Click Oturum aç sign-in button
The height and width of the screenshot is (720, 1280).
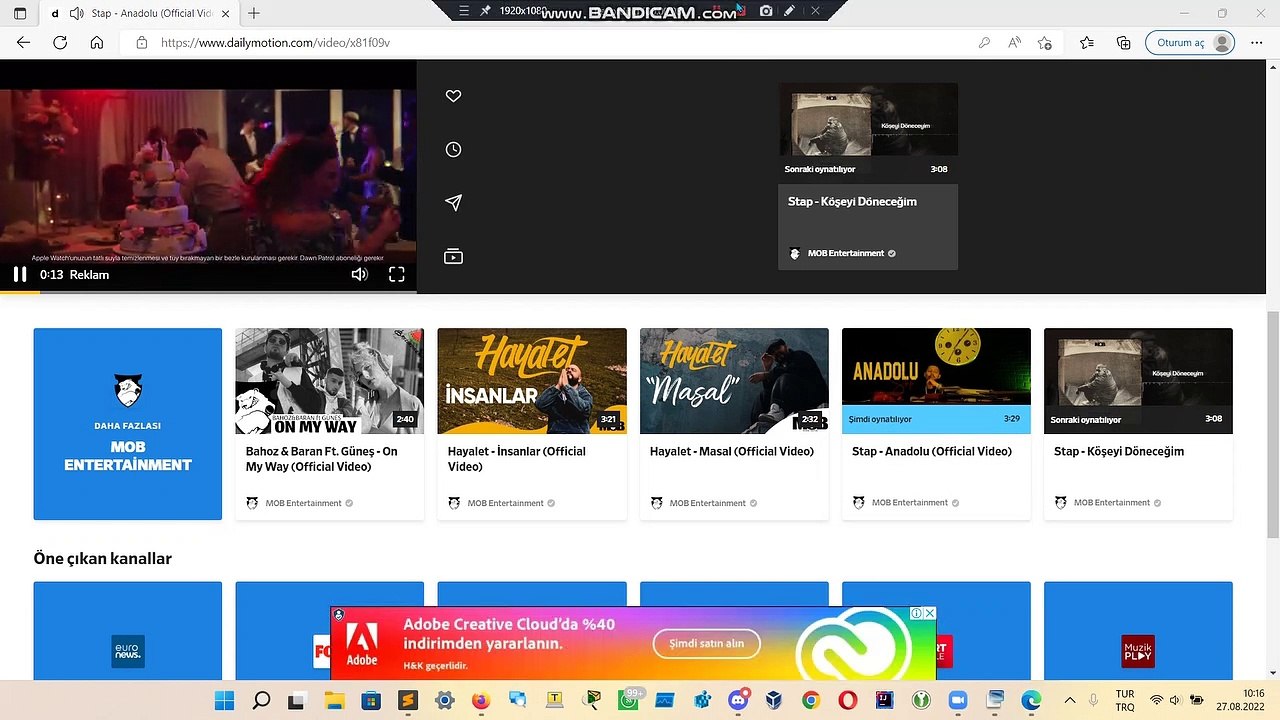1190,43
